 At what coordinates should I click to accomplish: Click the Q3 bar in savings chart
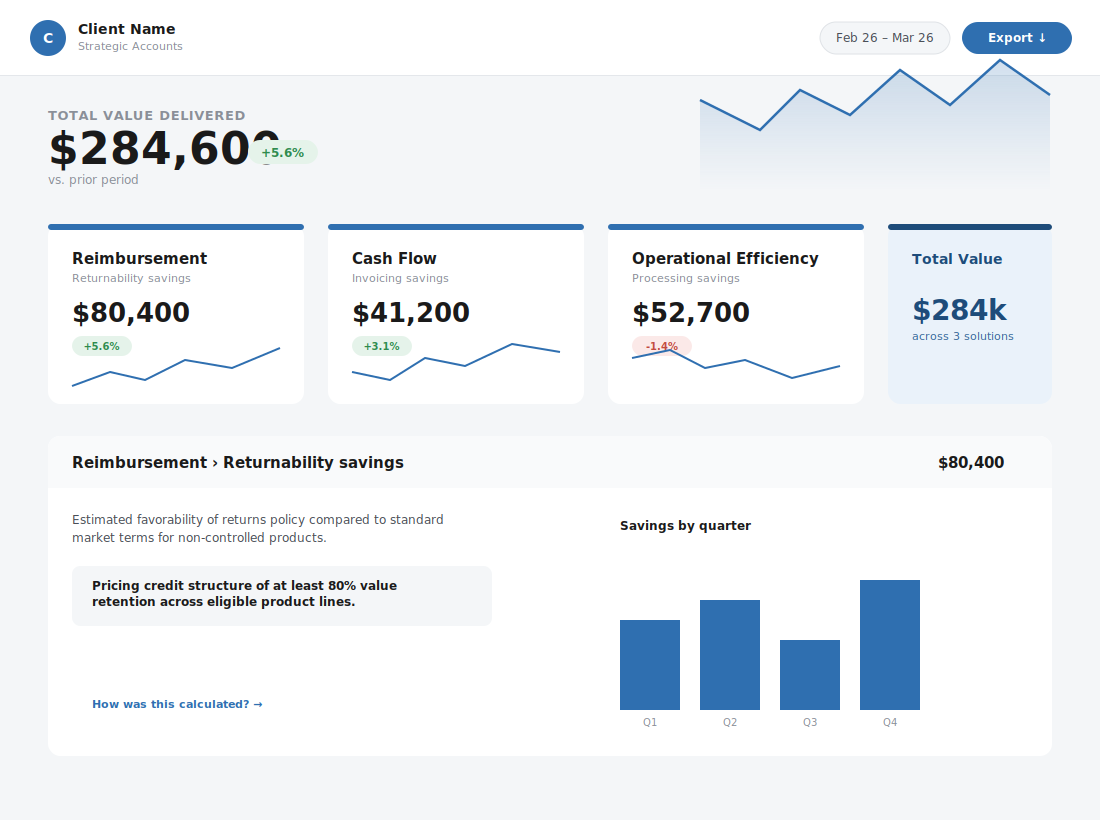click(x=810, y=675)
